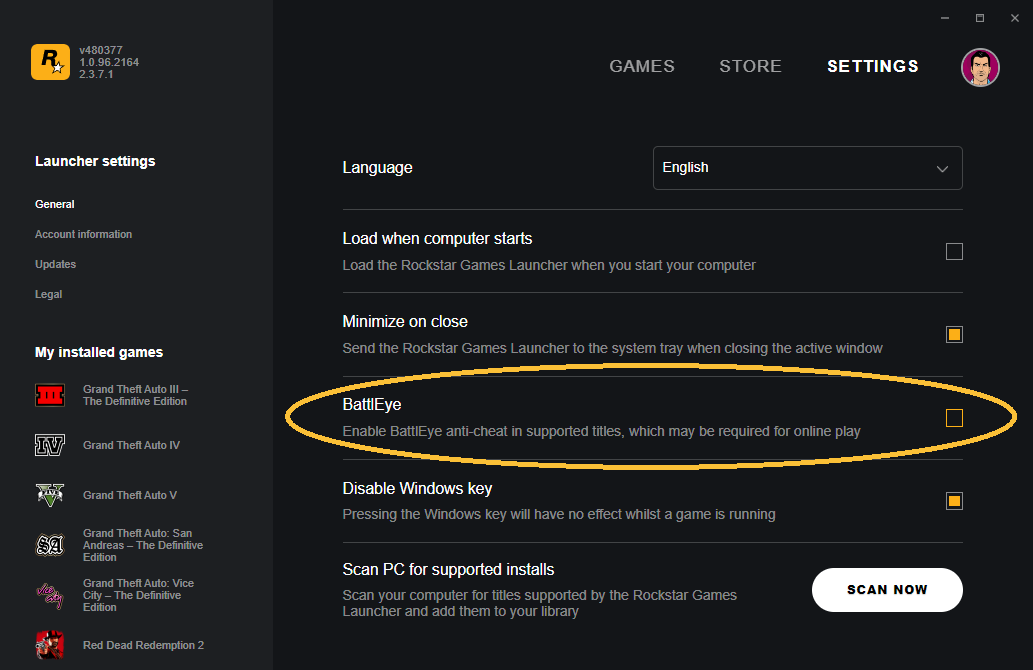Screen dimensions: 1033x670
Task: Click the 'BattlEye' setting title
Action: coord(372,405)
